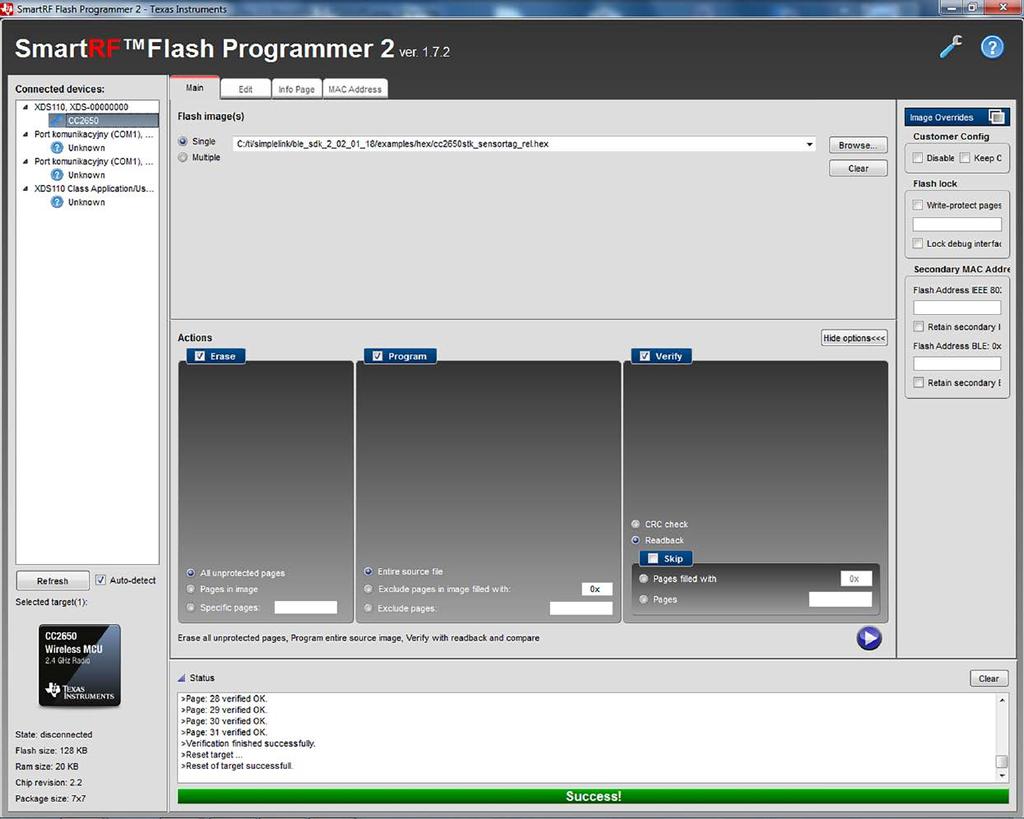This screenshot has height=819, width=1024.
Task: Click the Image Overrides detach window icon
Action: click(x=997, y=117)
